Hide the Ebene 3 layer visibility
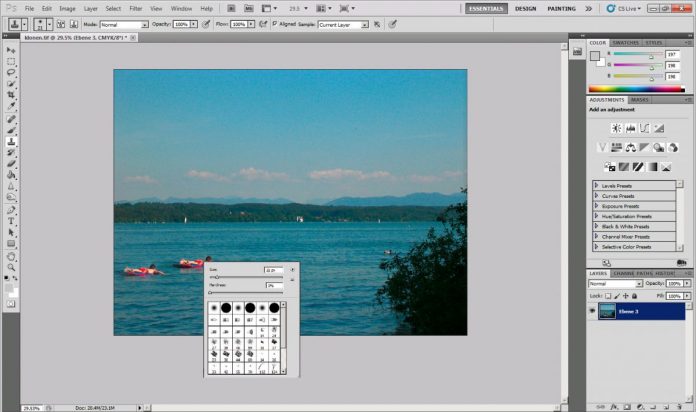This screenshot has height=412, width=696. click(593, 311)
